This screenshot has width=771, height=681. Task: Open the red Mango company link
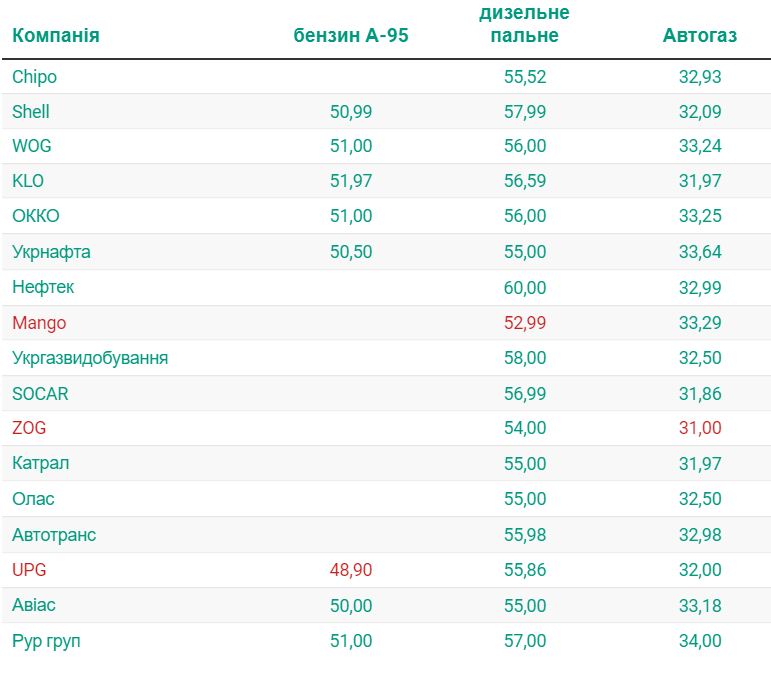[39, 323]
